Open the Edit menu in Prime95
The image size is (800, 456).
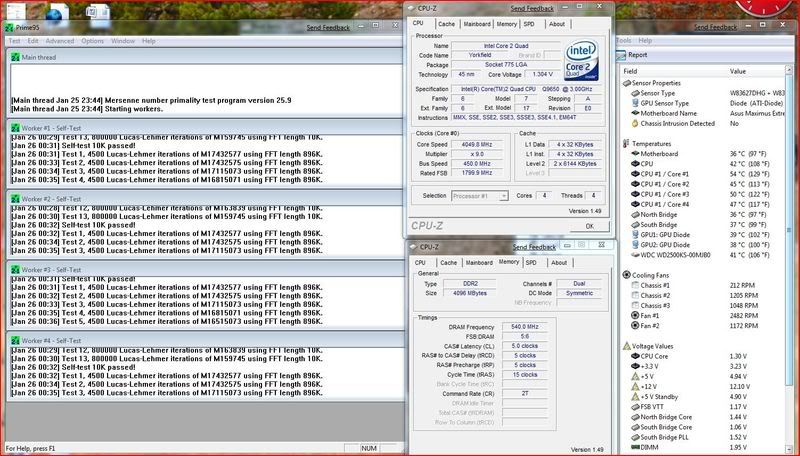(33, 41)
